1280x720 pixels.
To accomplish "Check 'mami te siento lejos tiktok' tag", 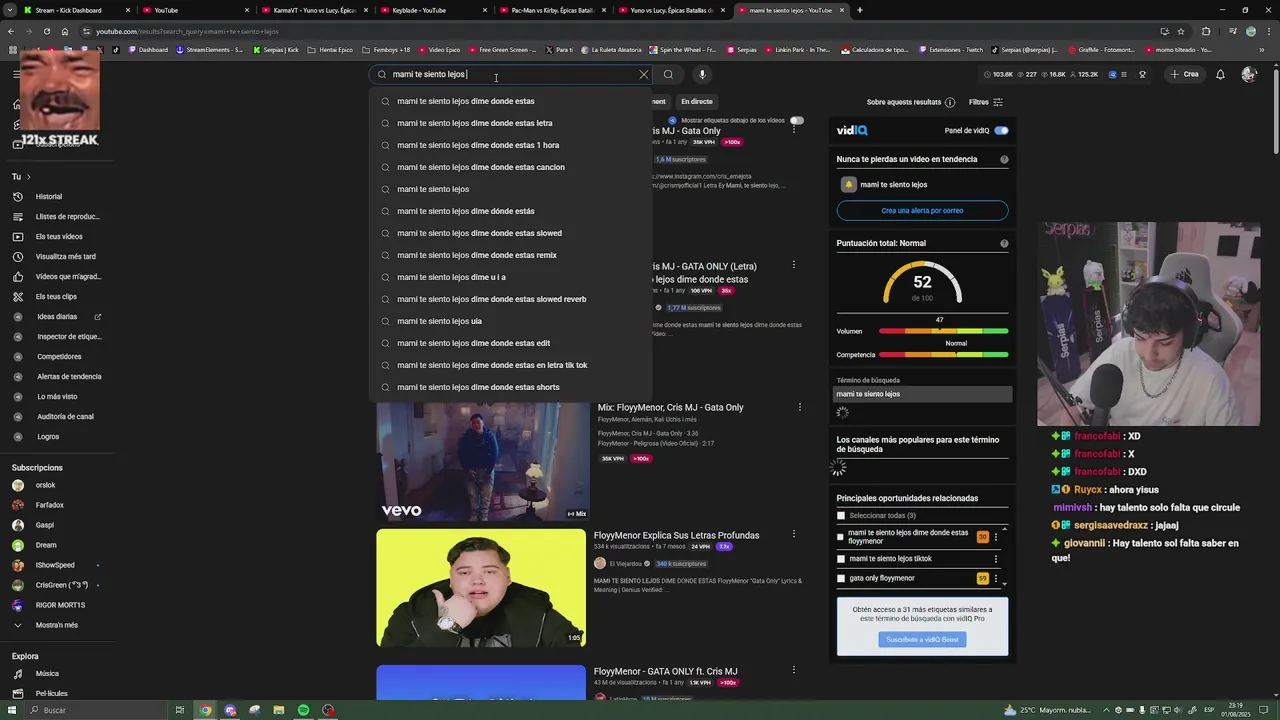I will (841, 559).
